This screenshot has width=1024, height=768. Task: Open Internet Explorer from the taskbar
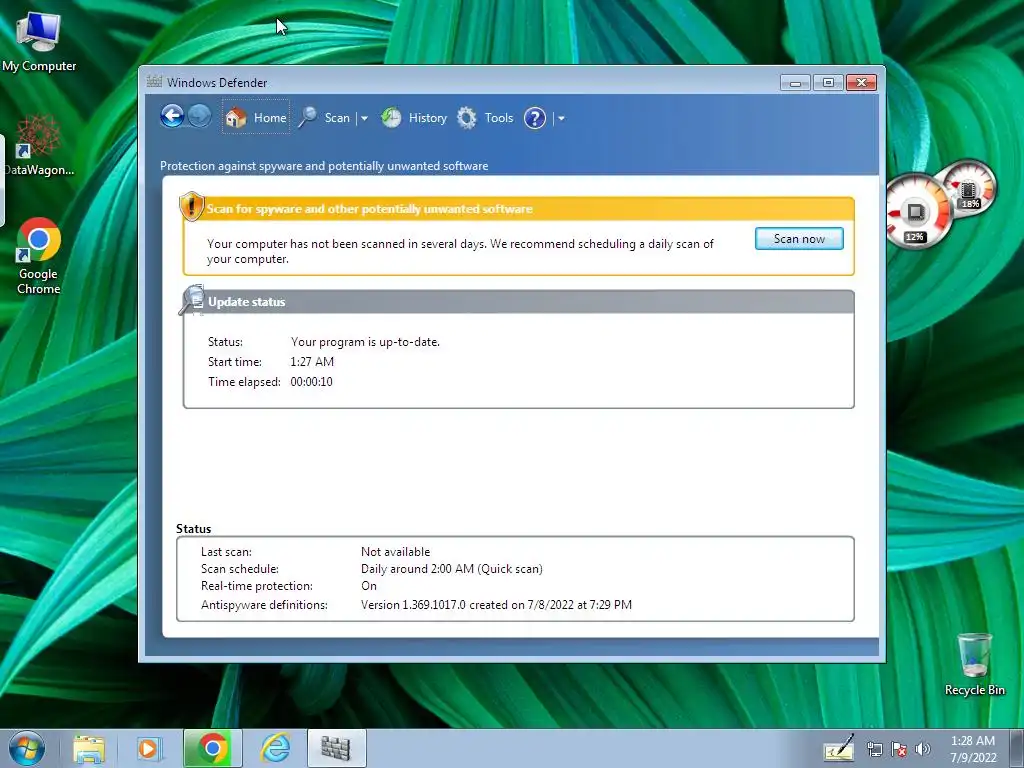pyautogui.click(x=275, y=748)
